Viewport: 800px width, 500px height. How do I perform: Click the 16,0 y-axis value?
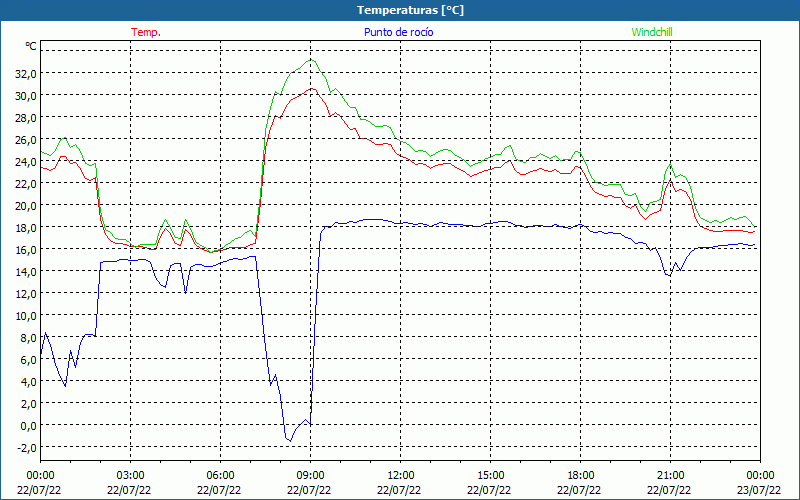(x=26, y=250)
